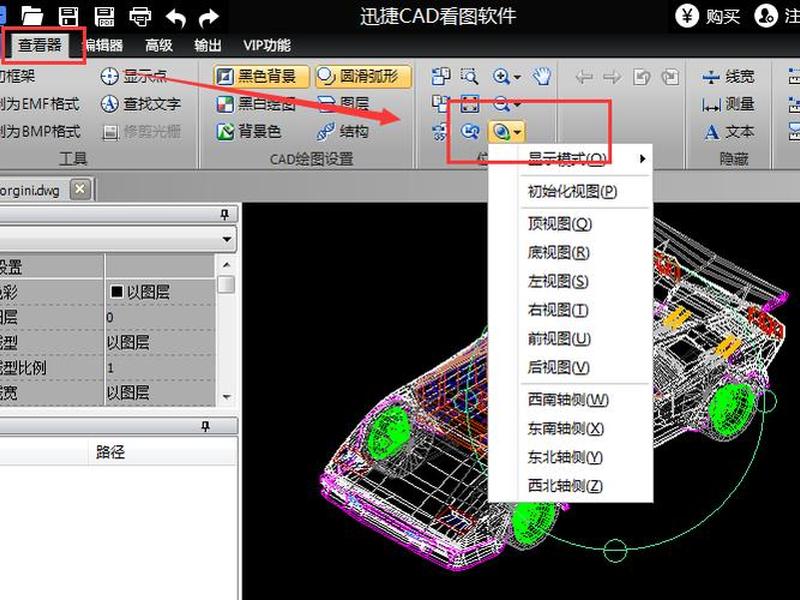Activate the pan hand tool
800x600 pixels.
coord(542,77)
